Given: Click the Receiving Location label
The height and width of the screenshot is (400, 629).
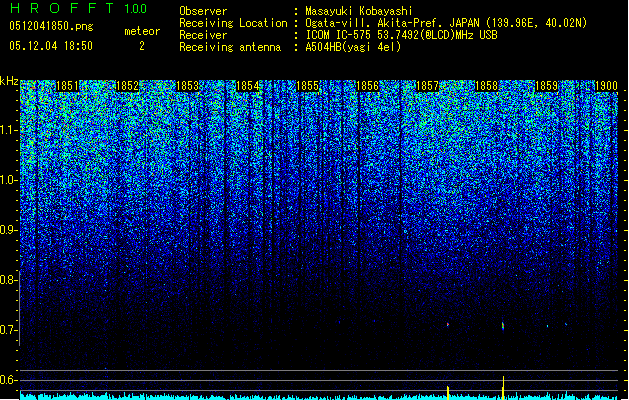Looking at the screenshot, I should click(233, 23).
